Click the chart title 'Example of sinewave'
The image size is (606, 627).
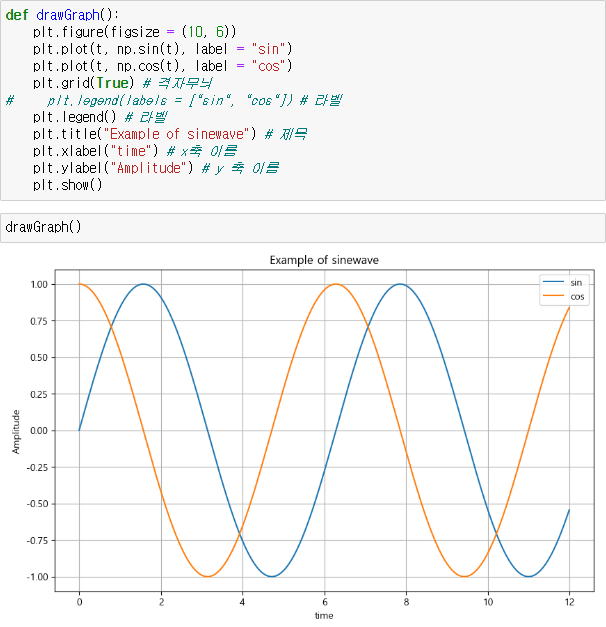pos(324,260)
